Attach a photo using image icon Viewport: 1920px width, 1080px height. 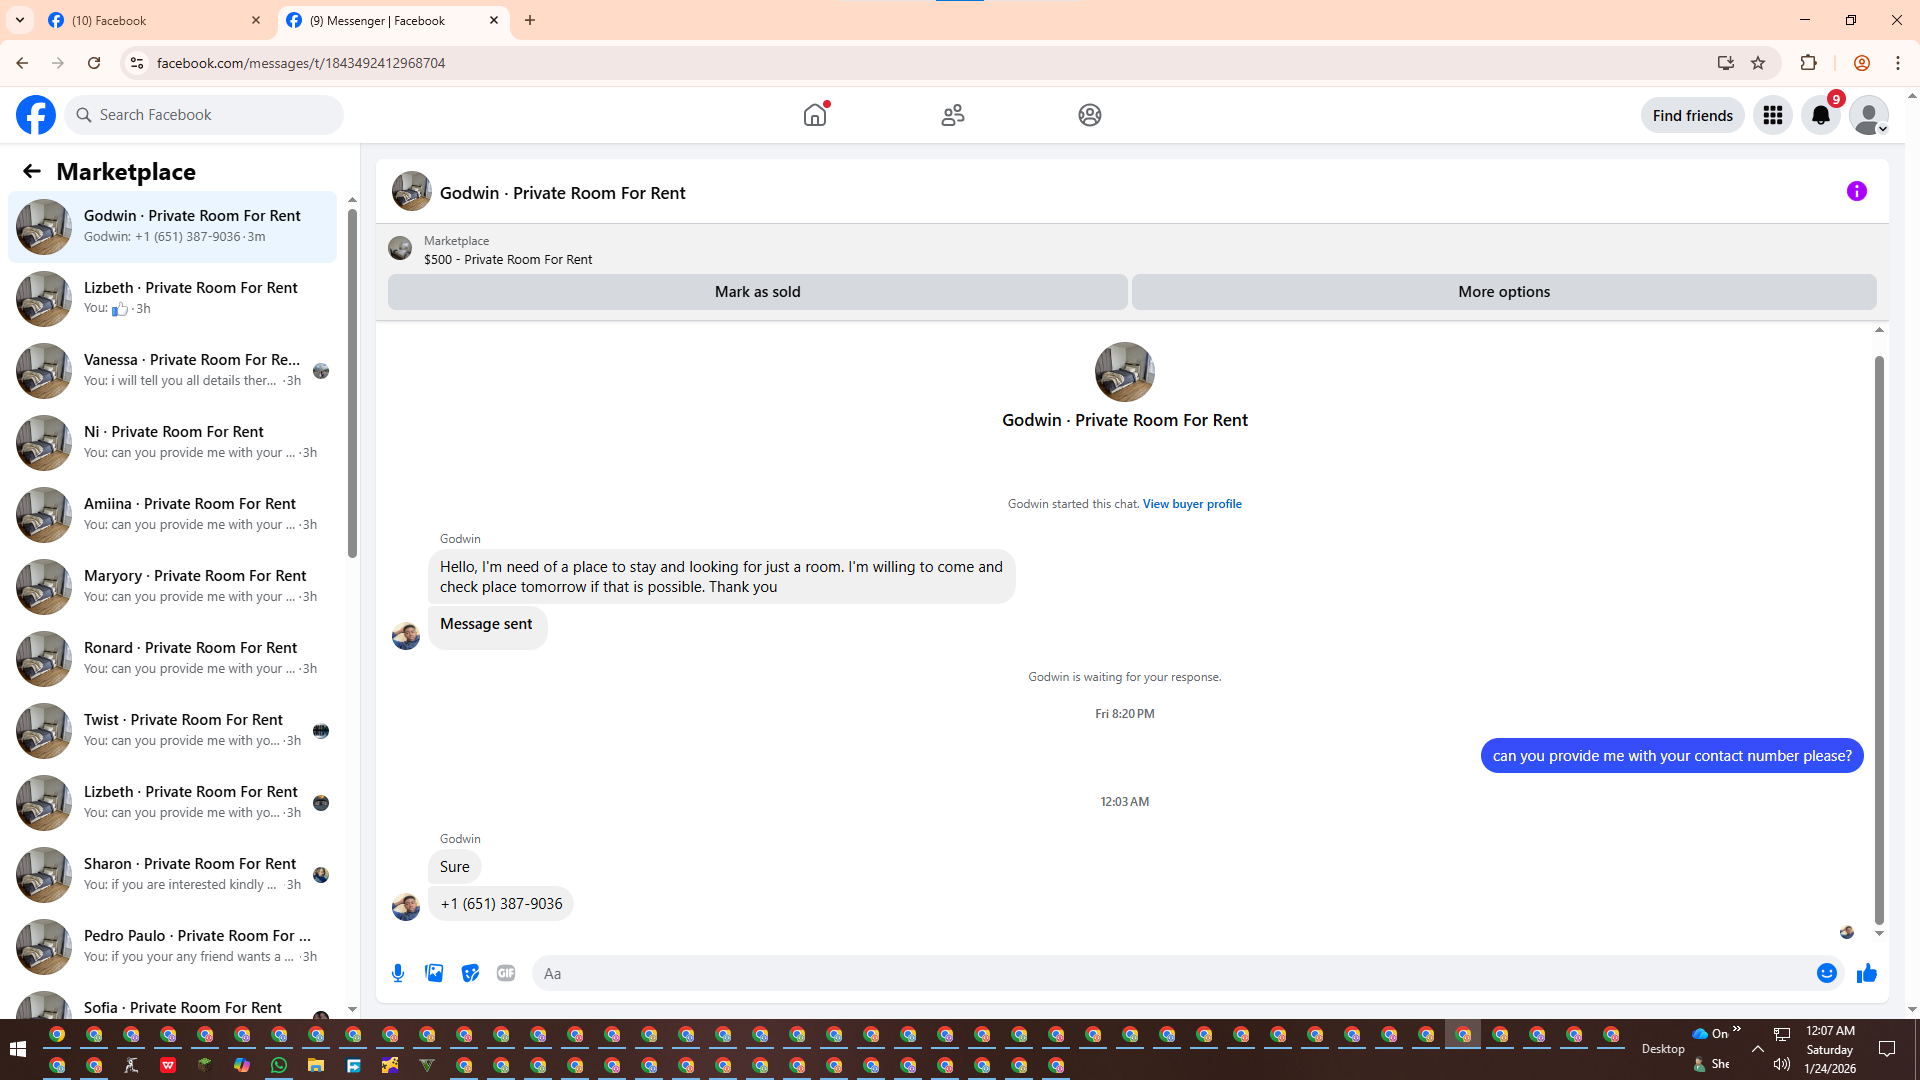pos(434,973)
